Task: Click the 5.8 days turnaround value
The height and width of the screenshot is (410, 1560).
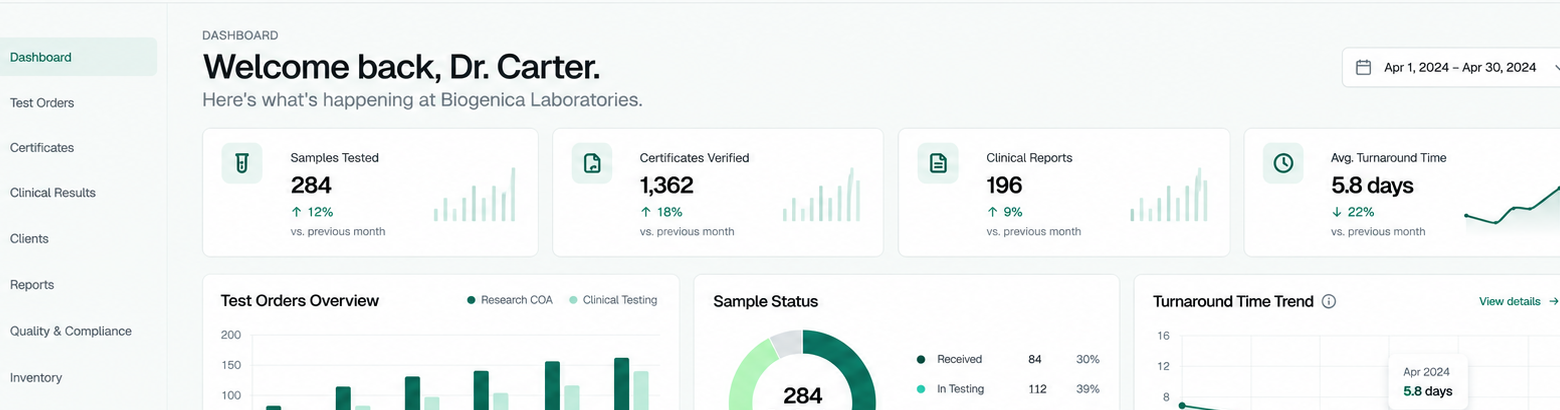Action: click(1372, 185)
